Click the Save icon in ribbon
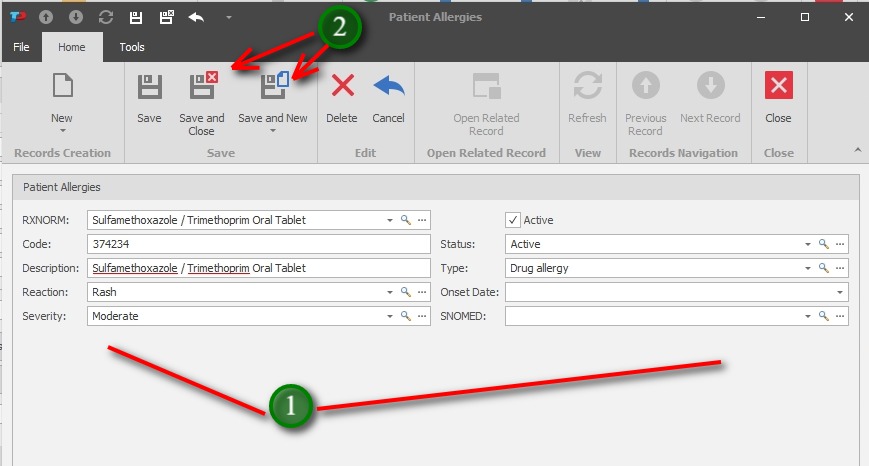The image size is (869, 466). 149,88
